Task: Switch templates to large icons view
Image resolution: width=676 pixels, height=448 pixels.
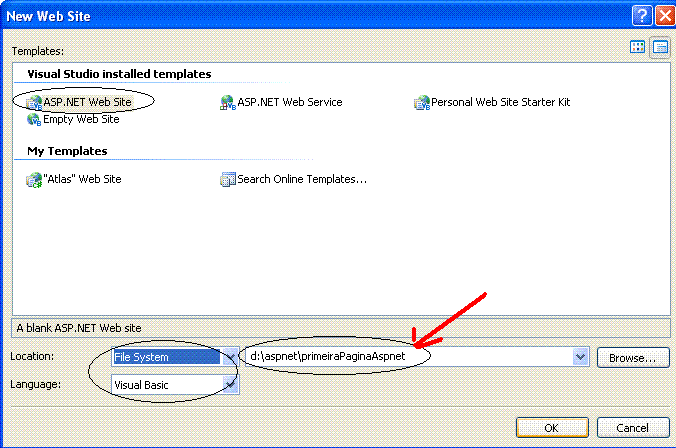Action: [x=637, y=47]
